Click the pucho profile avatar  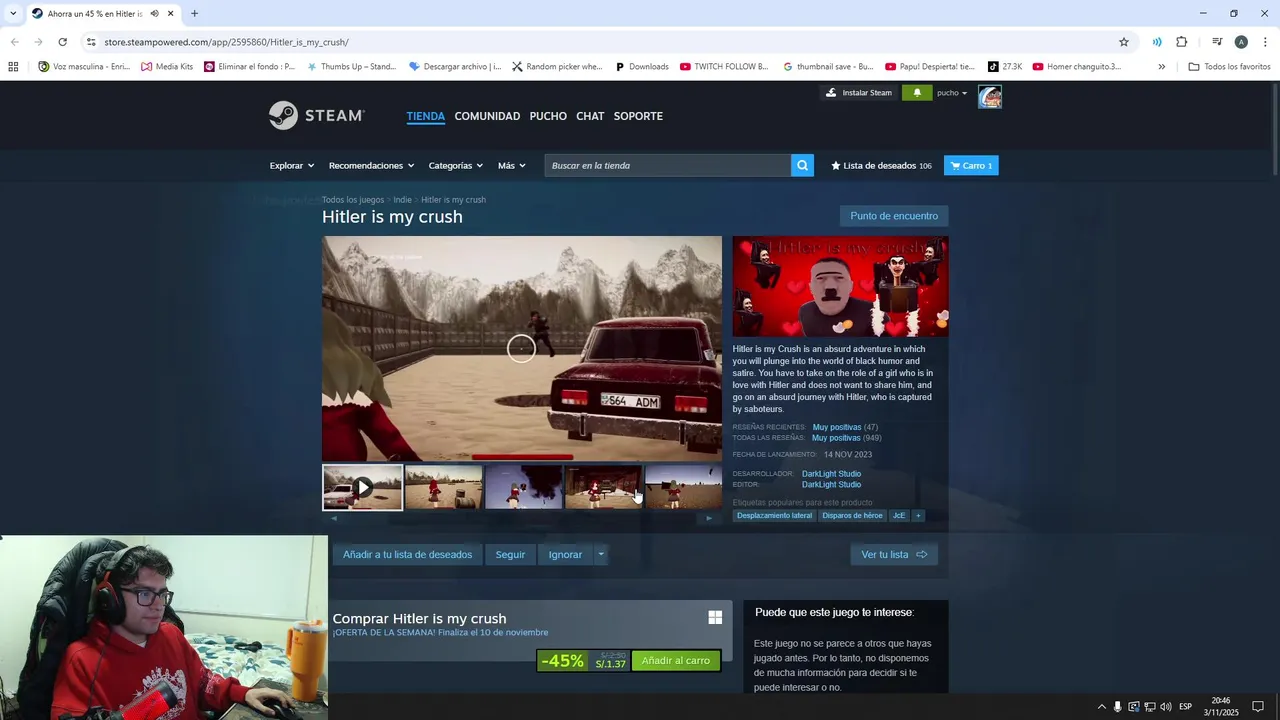pos(989,96)
